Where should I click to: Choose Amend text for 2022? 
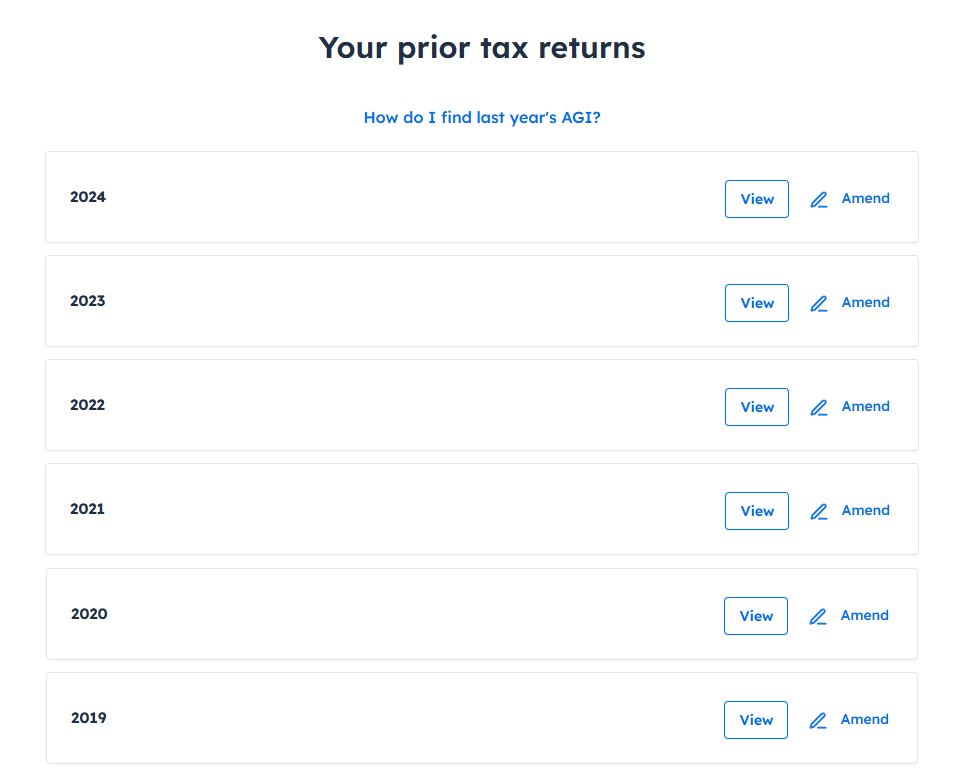[865, 407]
